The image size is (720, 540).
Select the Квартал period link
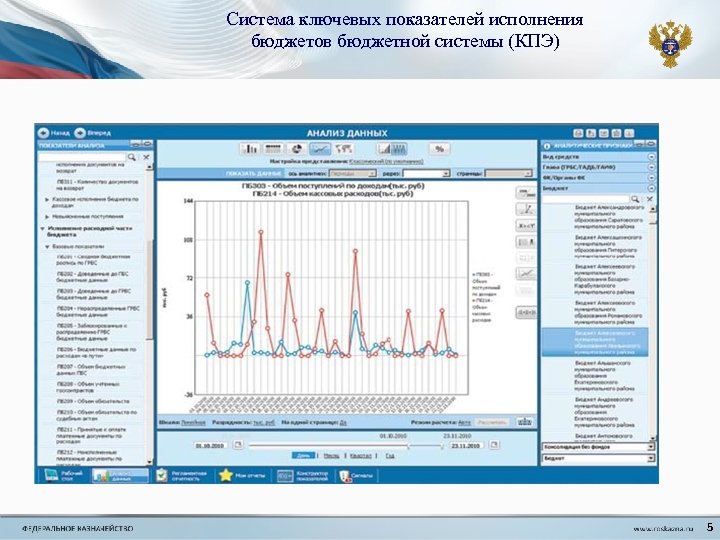361,456
